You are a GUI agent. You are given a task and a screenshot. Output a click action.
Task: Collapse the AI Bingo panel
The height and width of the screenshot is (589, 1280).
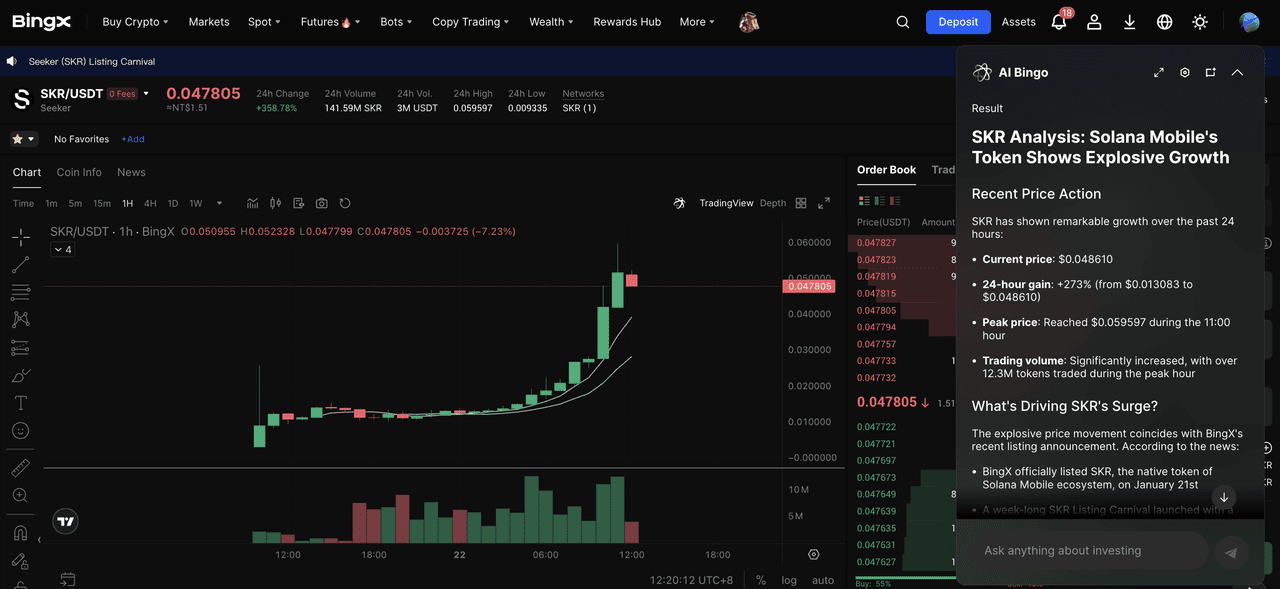click(x=1237, y=73)
